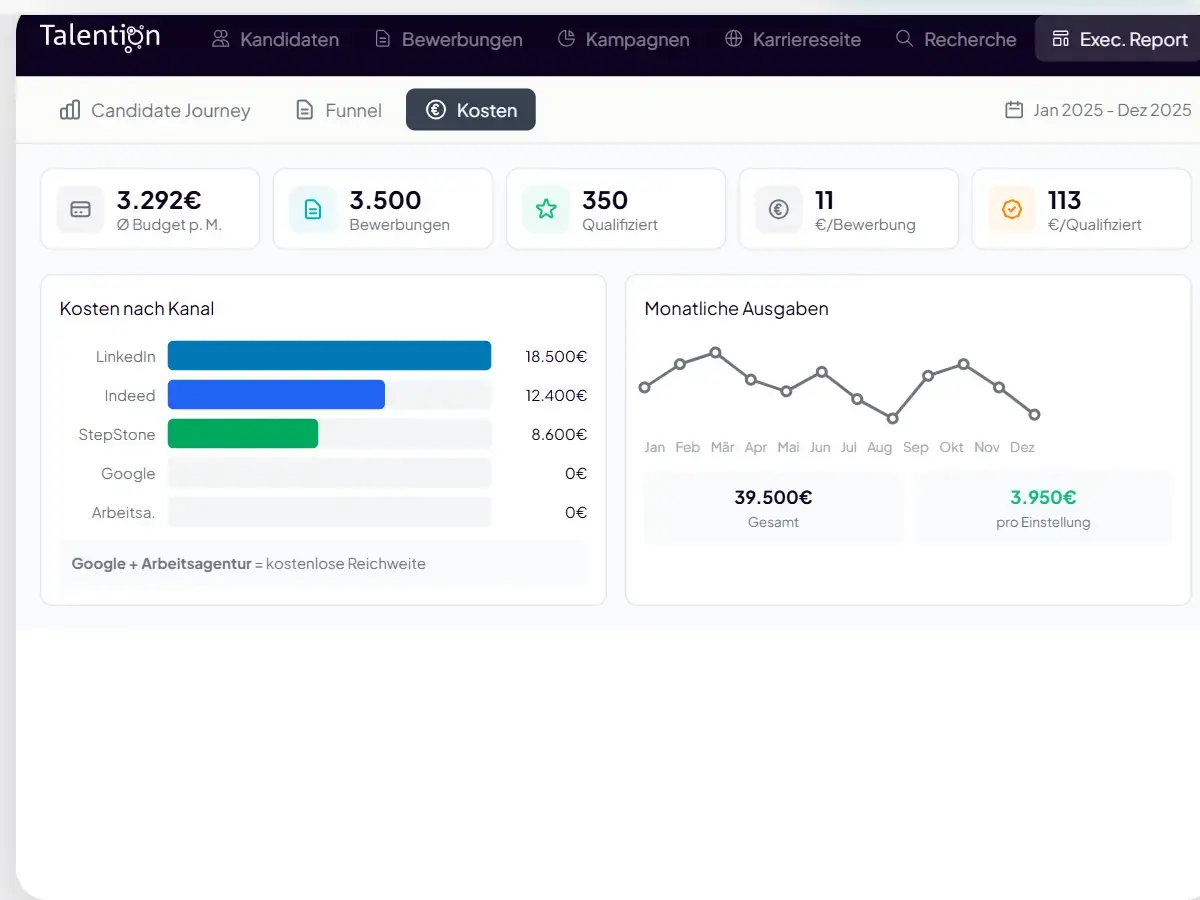Image resolution: width=1200 pixels, height=900 pixels.
Task: Click the Dez data point on the monthly chart
Action: (x=1033, y=413)
